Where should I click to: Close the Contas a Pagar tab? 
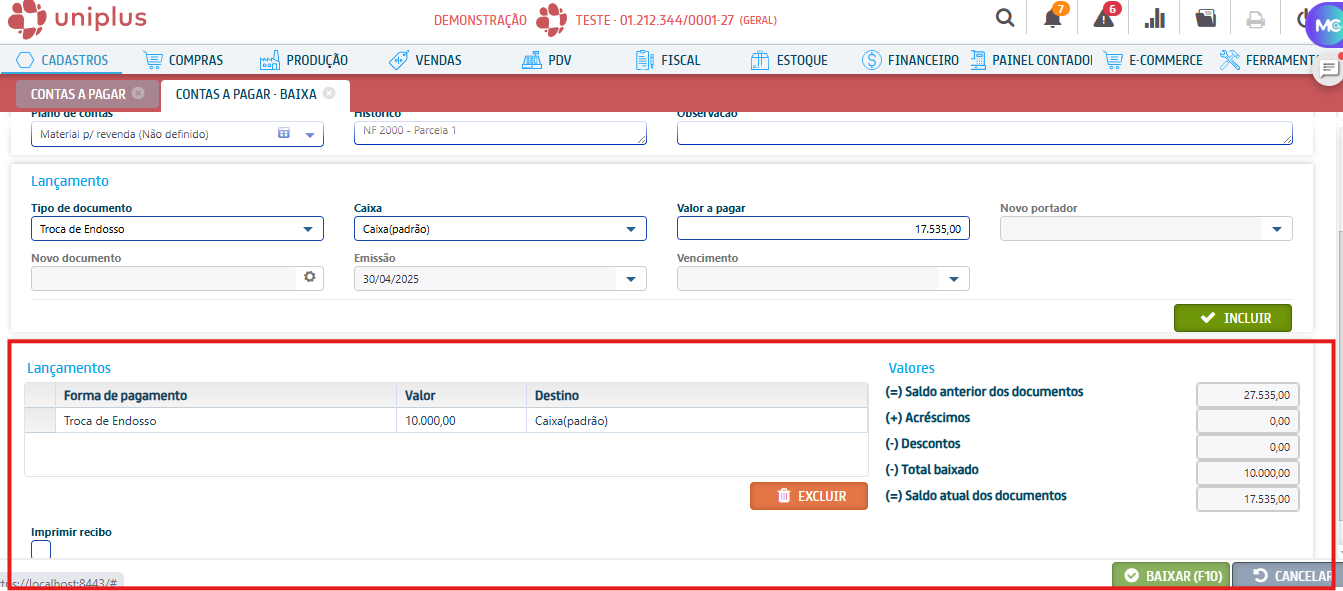[x=138, y=94]
